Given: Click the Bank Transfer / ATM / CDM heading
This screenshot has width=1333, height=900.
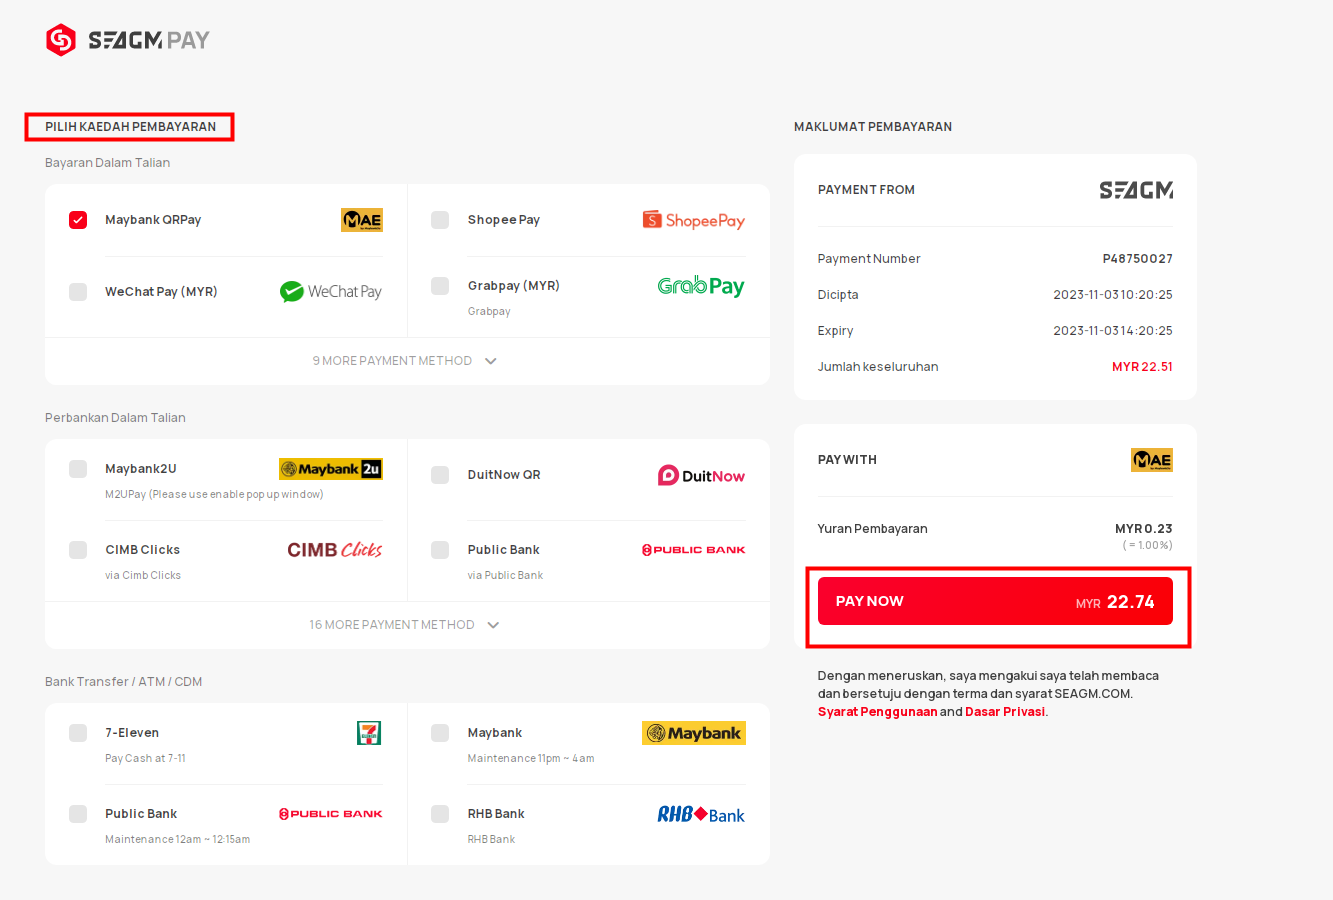Looking at the screenshot, I should (x=124, y=682).
